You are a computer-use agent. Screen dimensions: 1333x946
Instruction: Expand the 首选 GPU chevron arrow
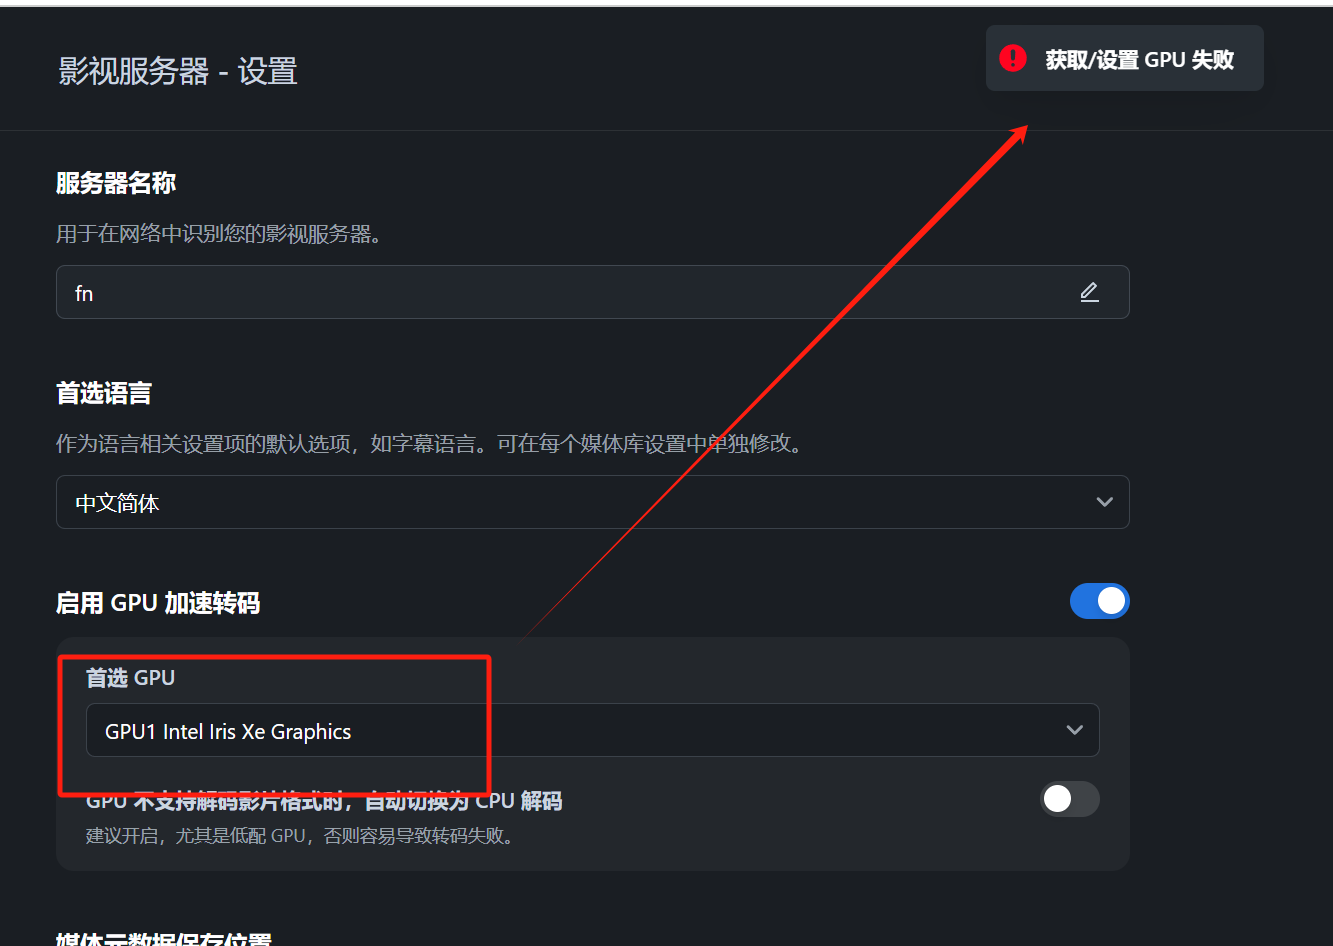click(1074, 730)
